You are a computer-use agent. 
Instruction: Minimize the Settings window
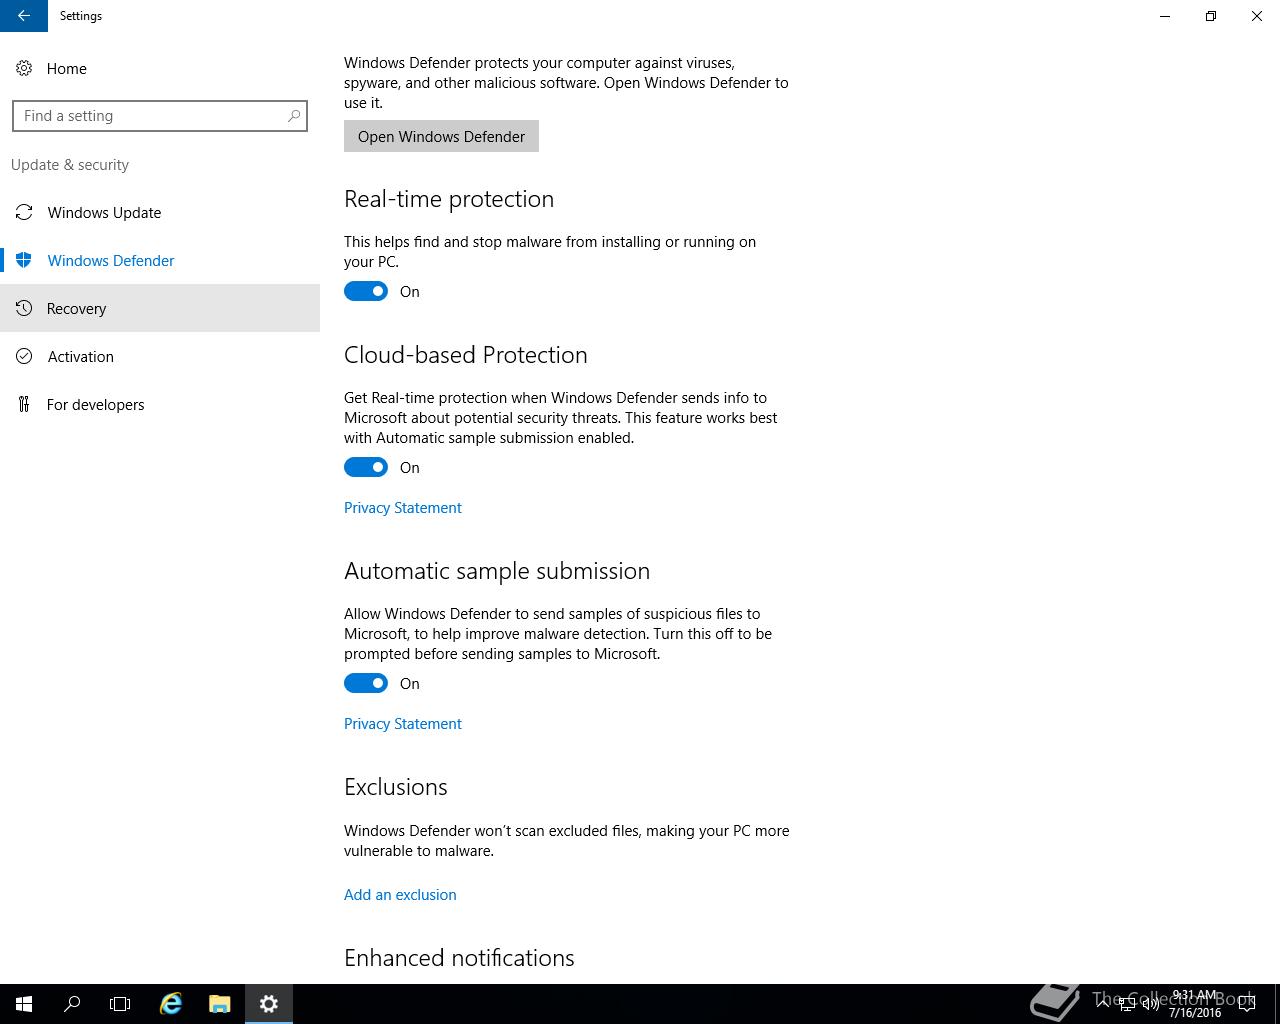(1165, 16)
